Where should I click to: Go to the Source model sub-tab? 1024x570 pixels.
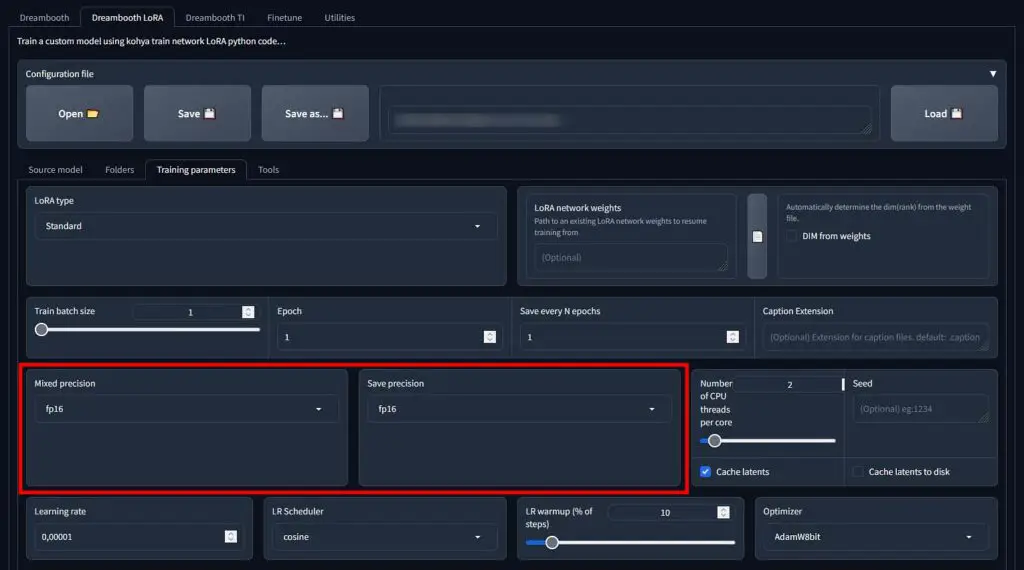coord(56,170)
